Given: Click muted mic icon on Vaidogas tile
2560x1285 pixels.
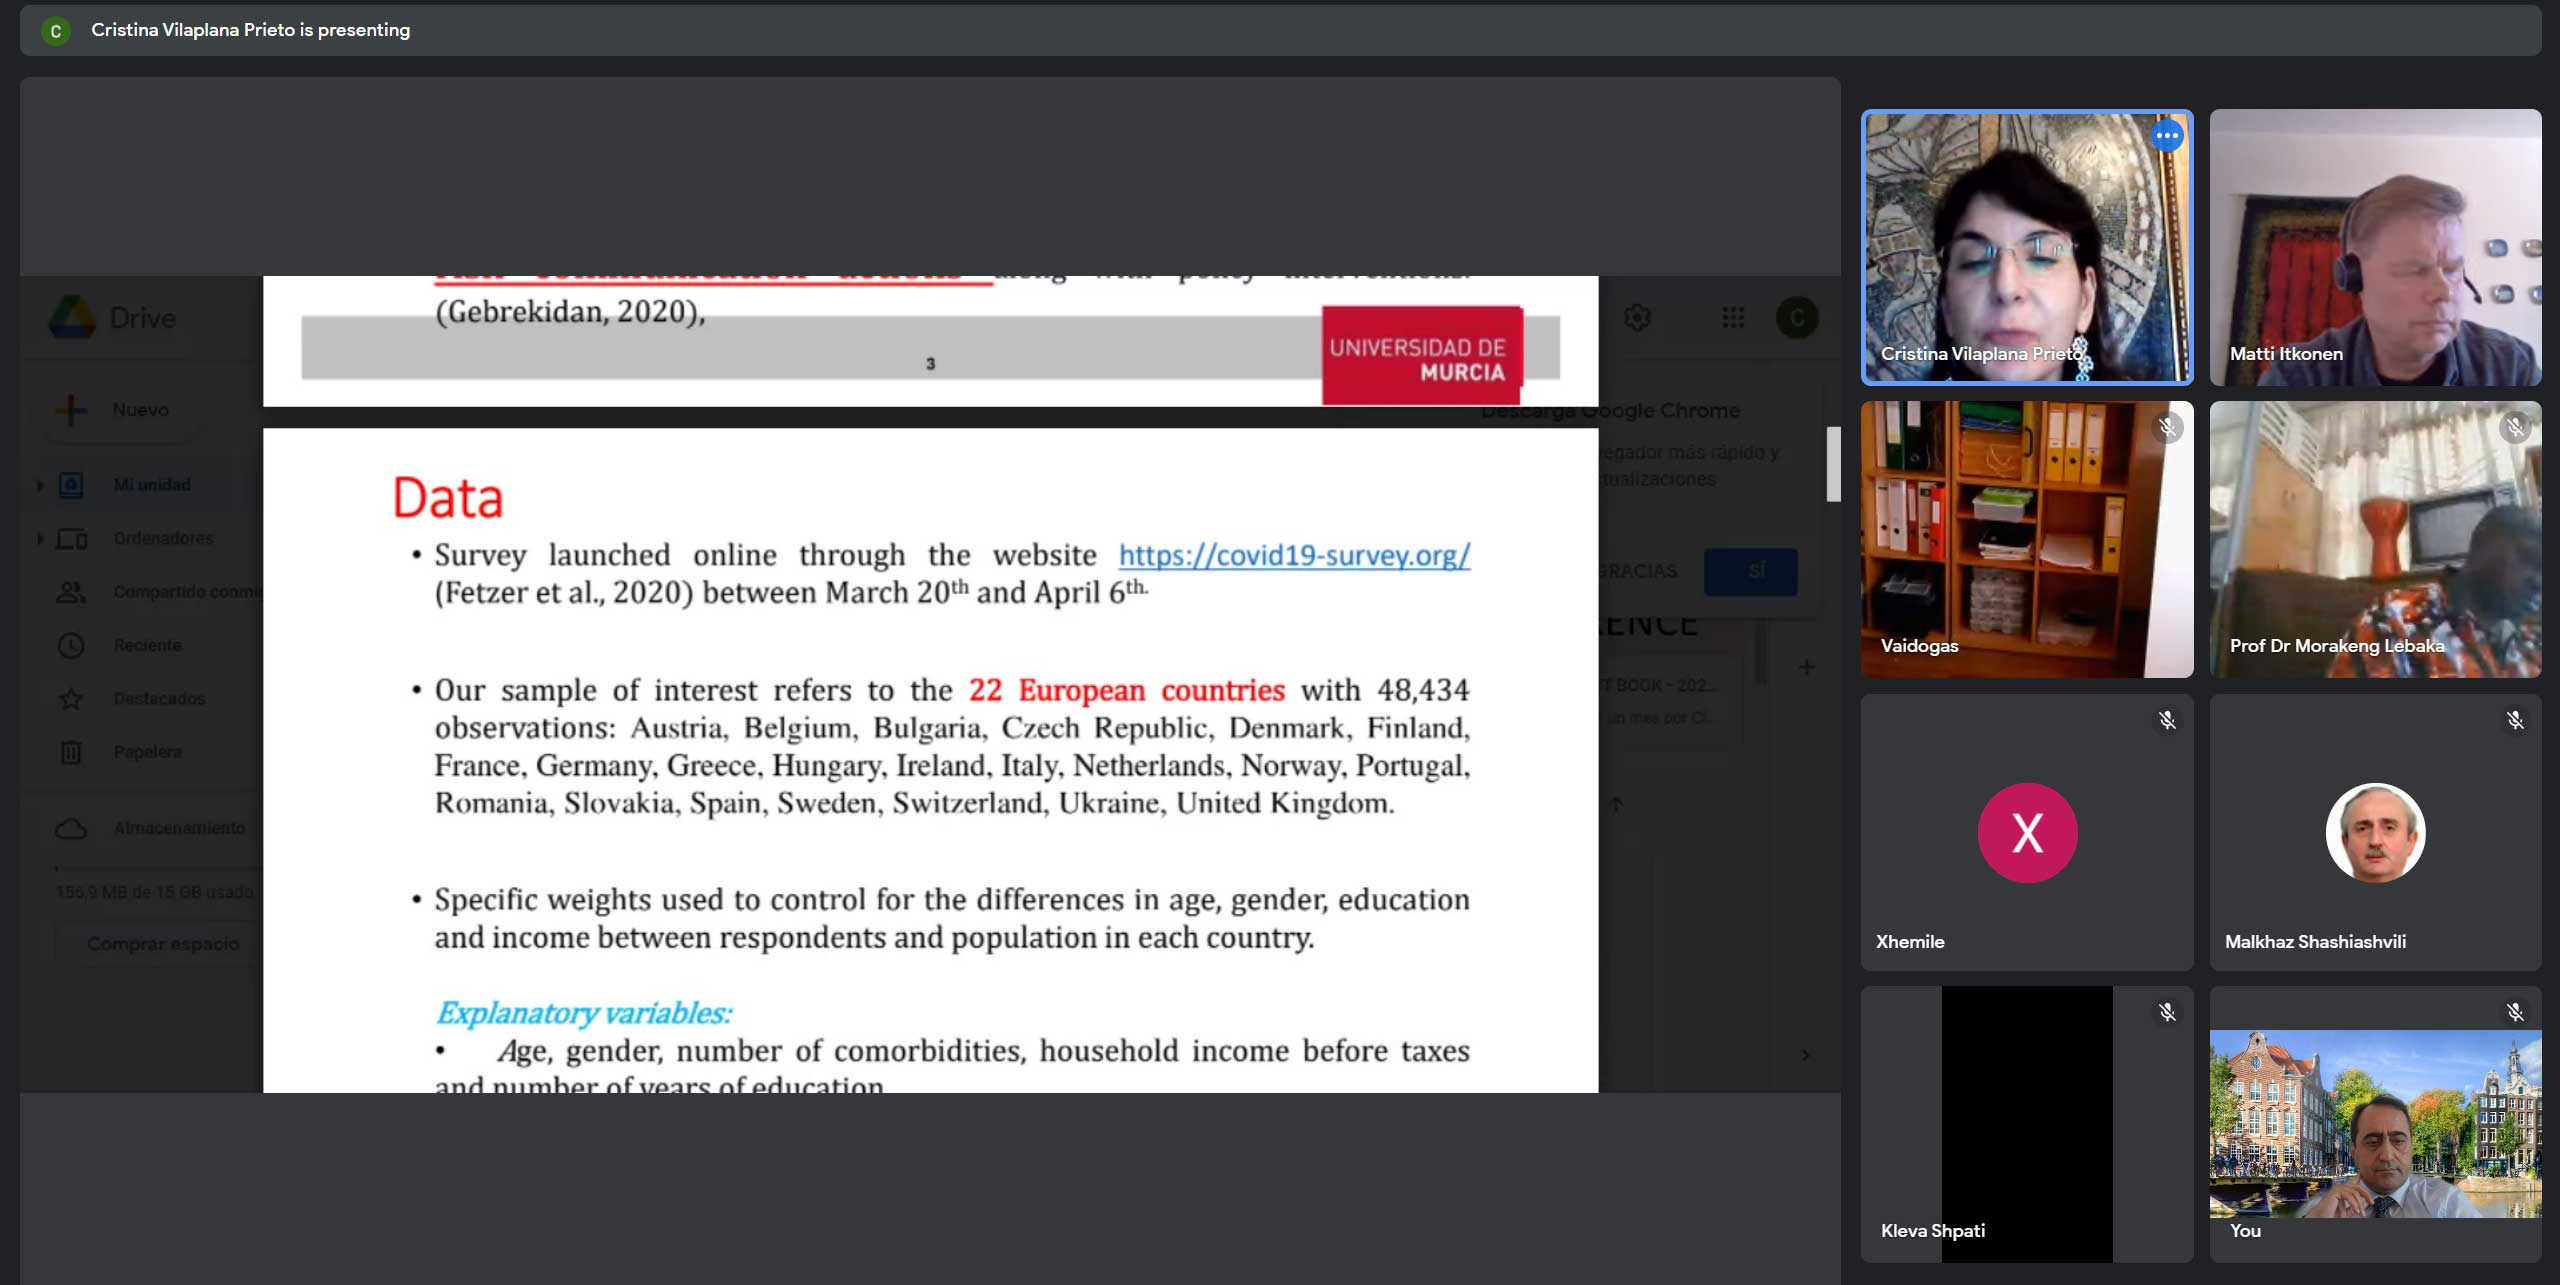Looking at the screenshot, I should click(x=2166, y=428).
